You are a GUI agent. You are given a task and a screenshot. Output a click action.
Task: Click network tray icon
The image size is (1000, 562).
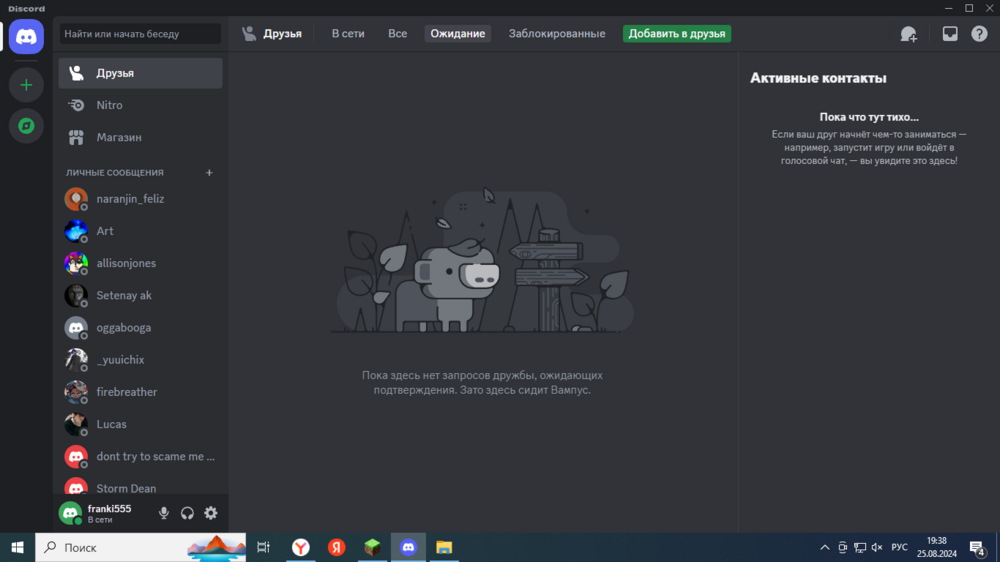coord(860,547)
